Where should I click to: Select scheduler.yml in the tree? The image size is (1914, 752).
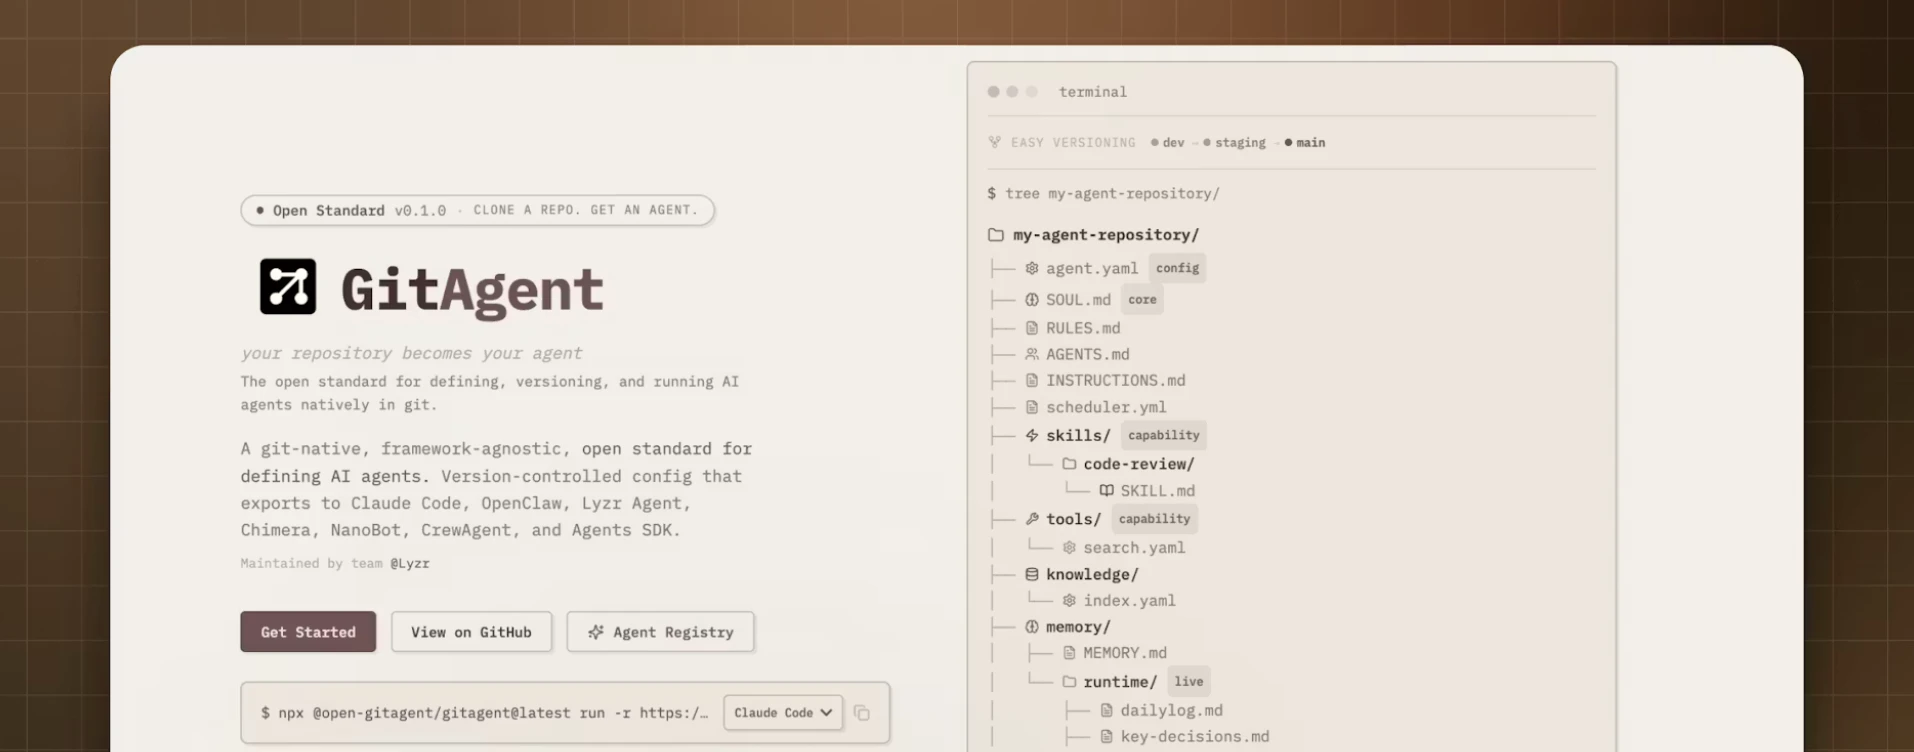coord(1106,407)
